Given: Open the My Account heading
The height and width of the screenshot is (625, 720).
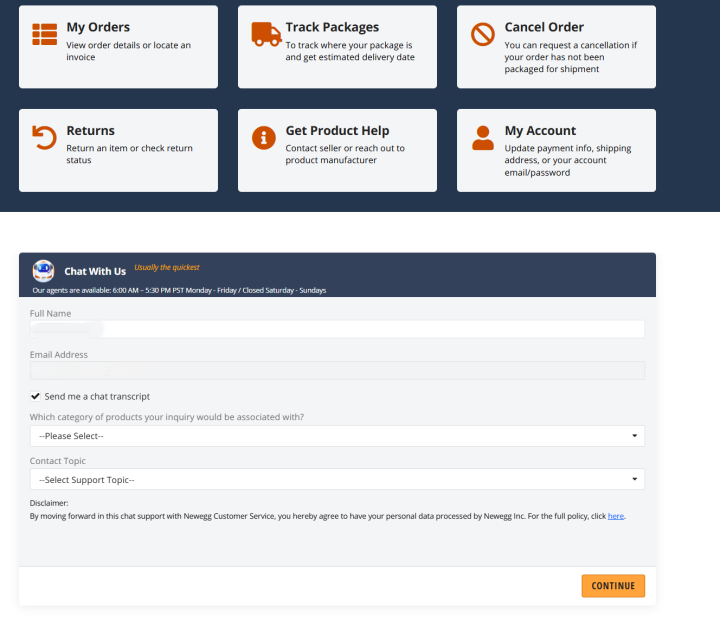Looking at the screenshot, I should (540, 130).
